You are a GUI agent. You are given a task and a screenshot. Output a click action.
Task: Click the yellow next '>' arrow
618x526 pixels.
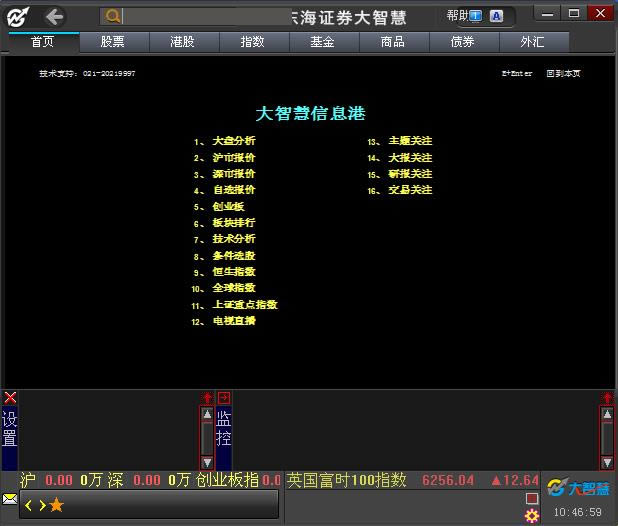click(x=42, y=506)
